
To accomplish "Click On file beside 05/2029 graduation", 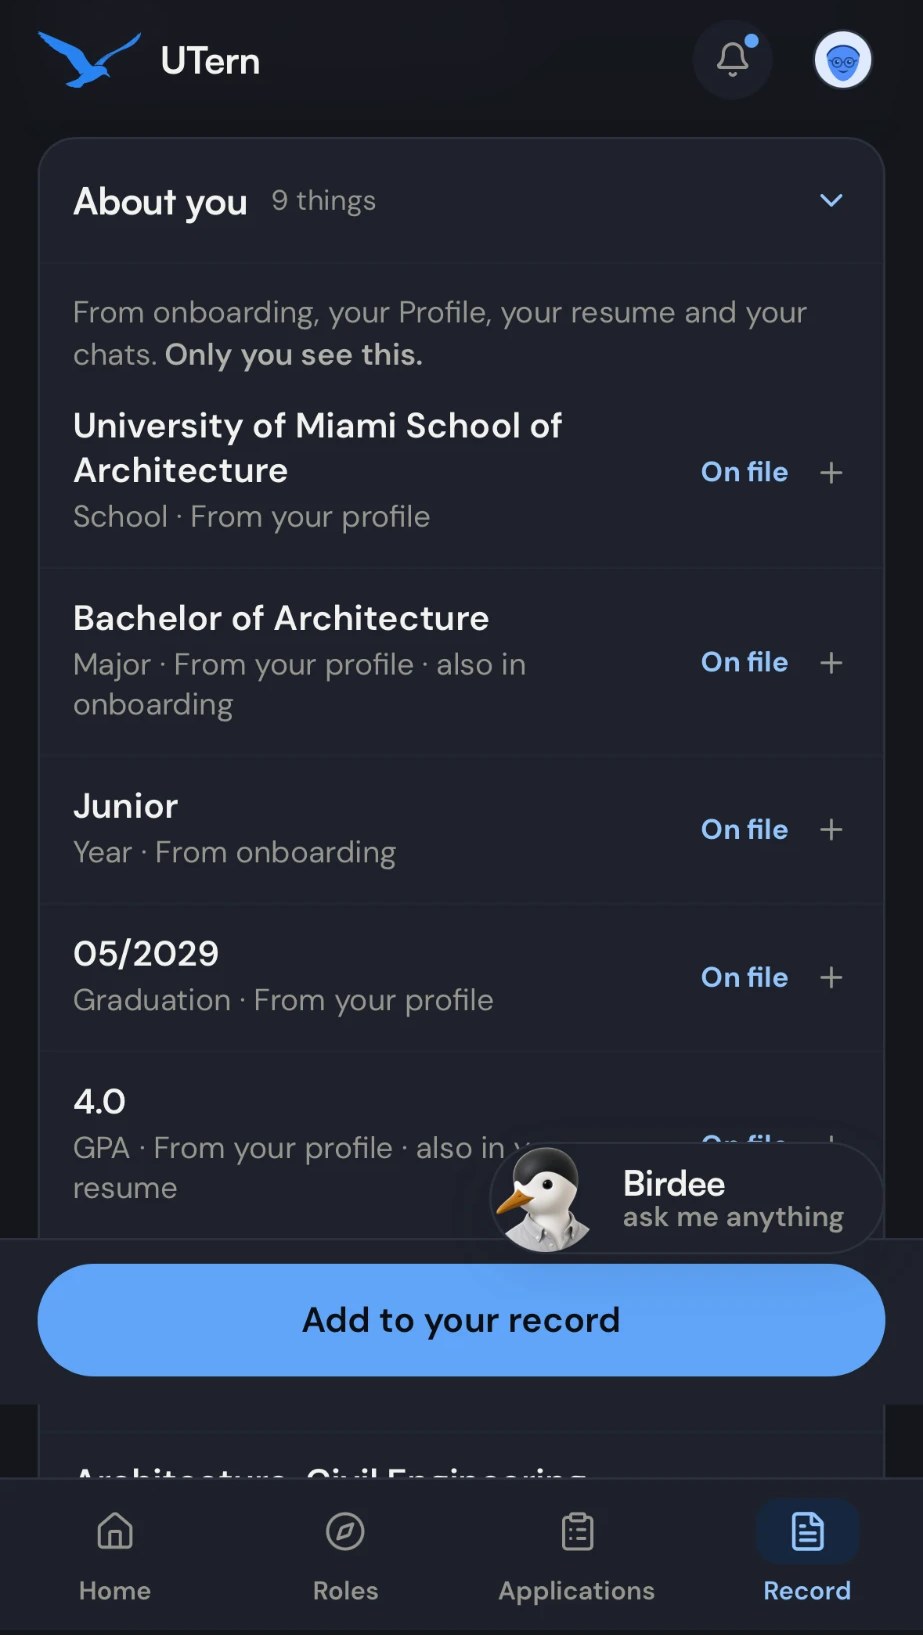I will coord(744,977).
